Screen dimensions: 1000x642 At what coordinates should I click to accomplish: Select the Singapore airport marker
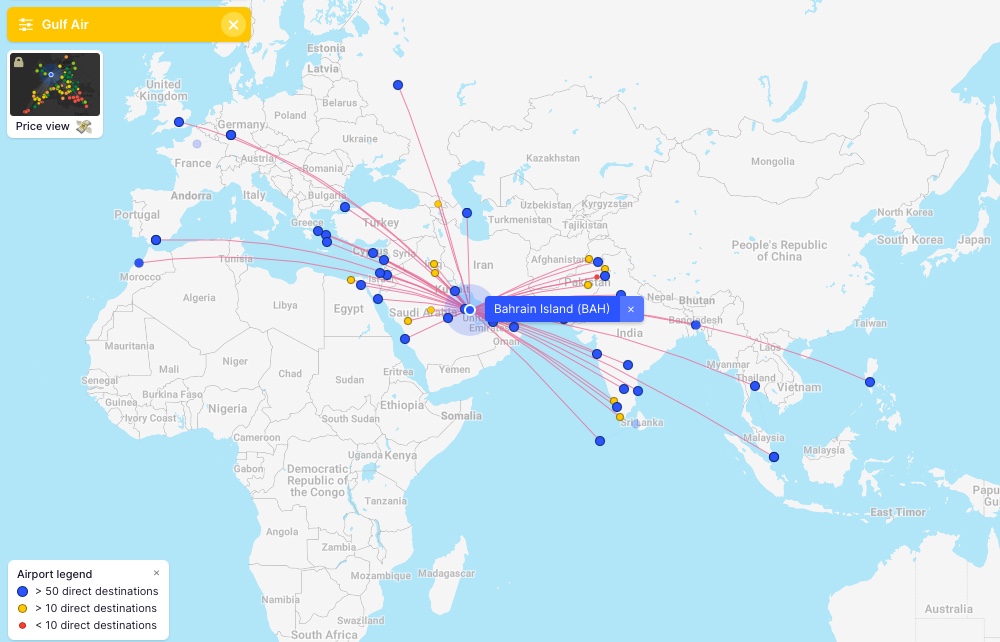point(772,456)
